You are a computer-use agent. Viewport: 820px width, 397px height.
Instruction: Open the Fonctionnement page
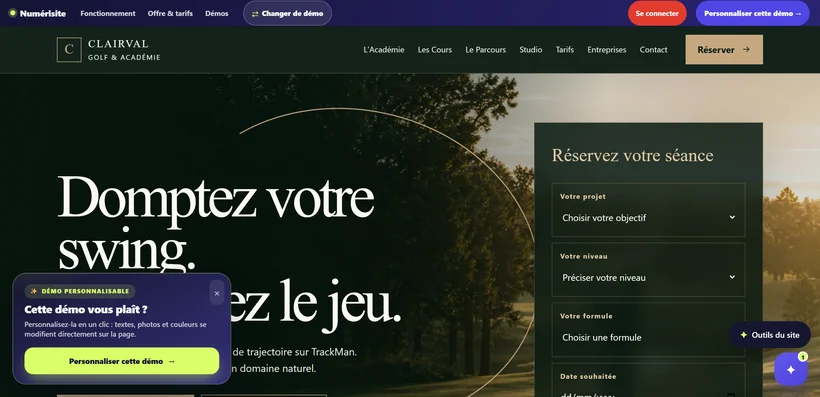108,14
